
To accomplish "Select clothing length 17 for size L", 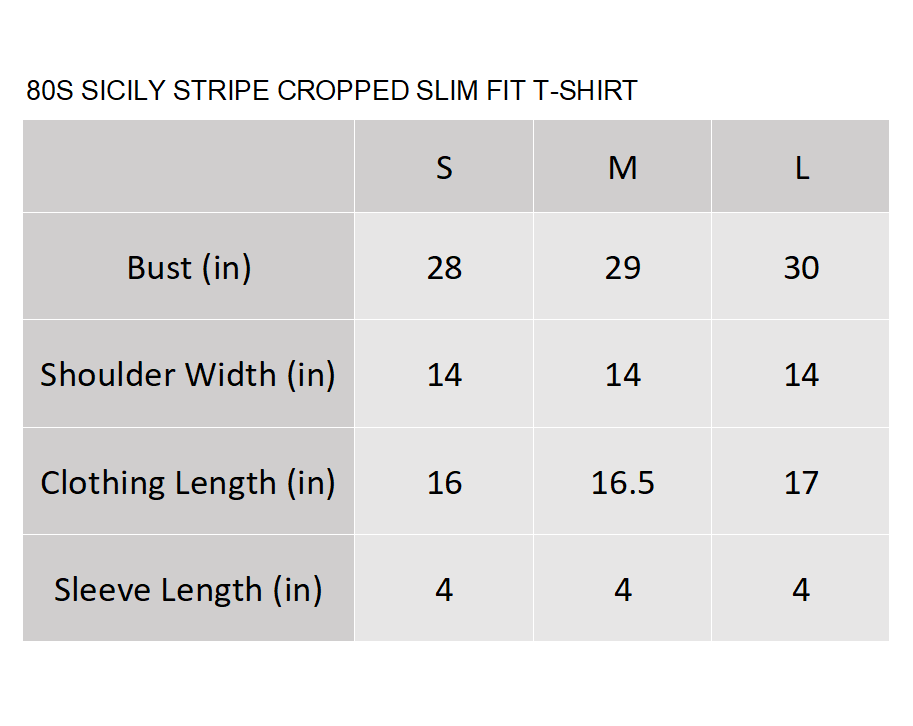I will pos(801,481).
